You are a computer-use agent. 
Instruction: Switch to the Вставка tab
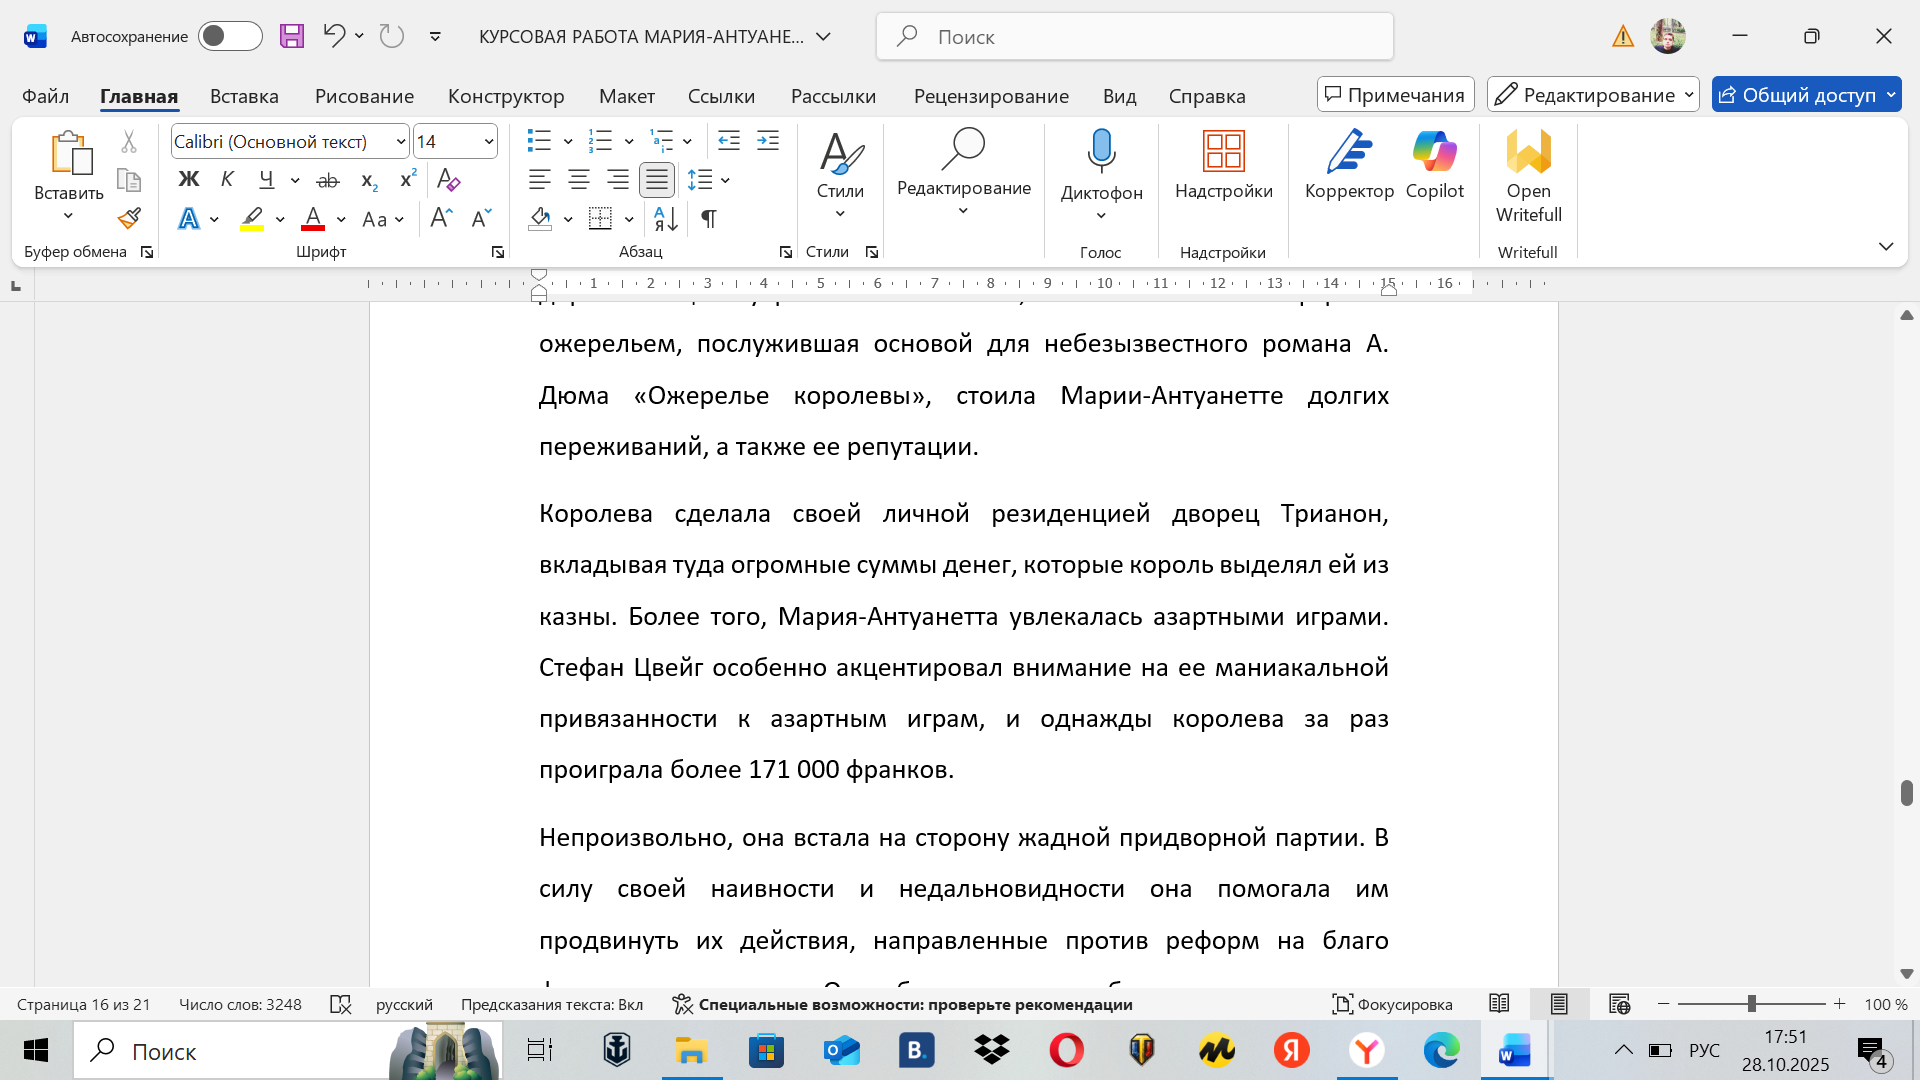(244, 96)
